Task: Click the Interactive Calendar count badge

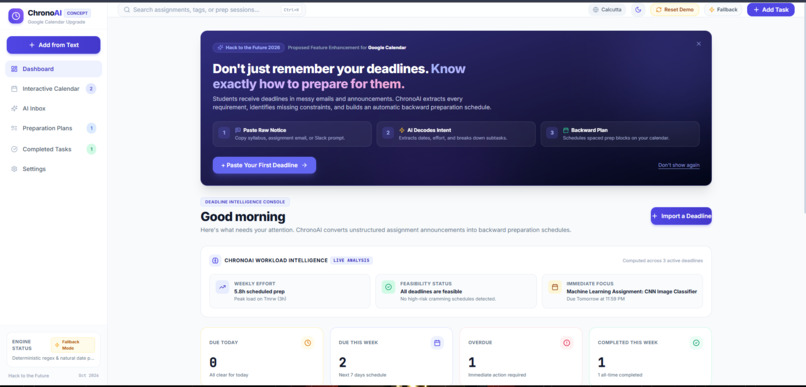Action: tap(91, 89)
